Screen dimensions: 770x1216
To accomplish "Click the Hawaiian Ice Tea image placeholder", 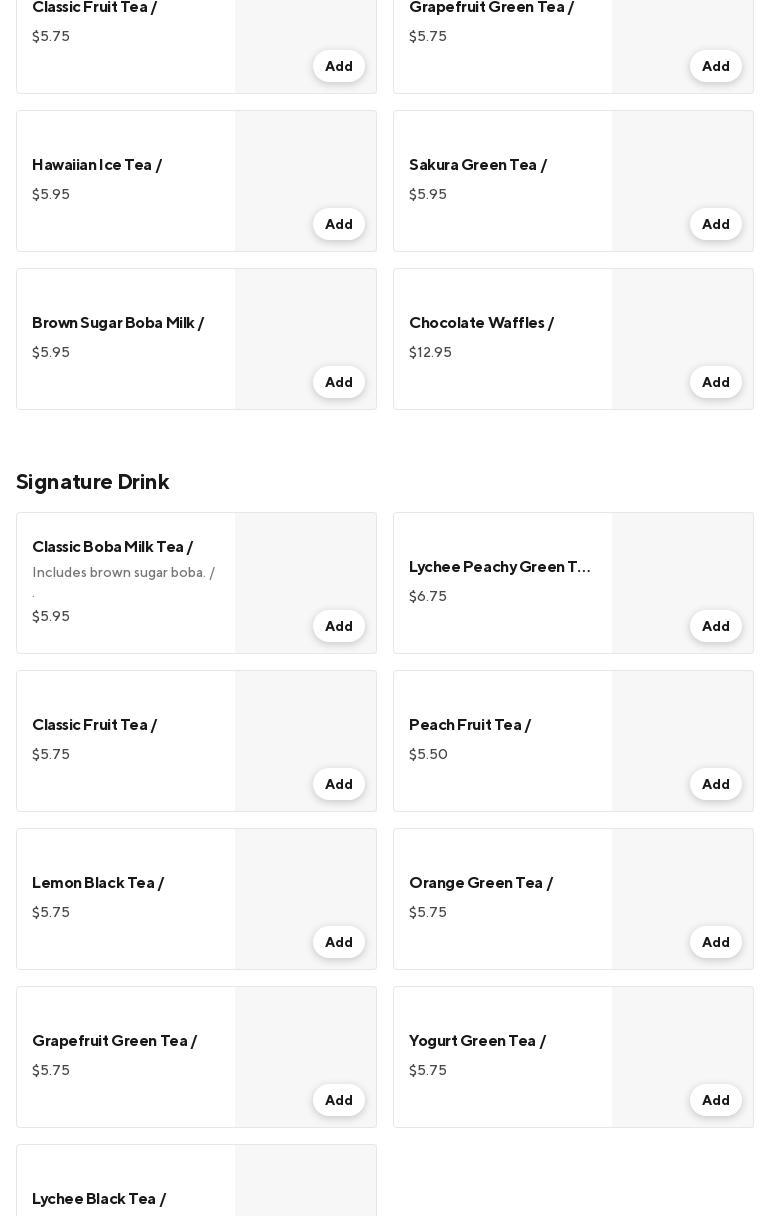I will (x=305, y=160).
